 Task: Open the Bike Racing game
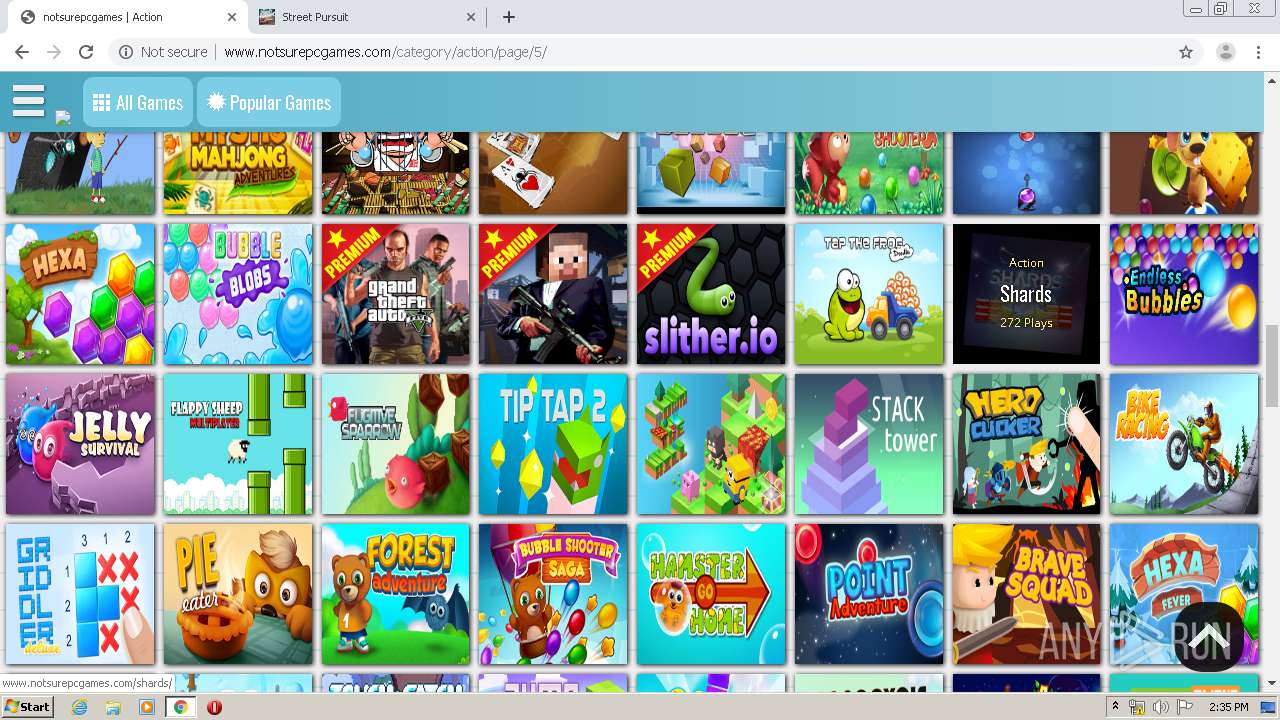pos(1184,444)
